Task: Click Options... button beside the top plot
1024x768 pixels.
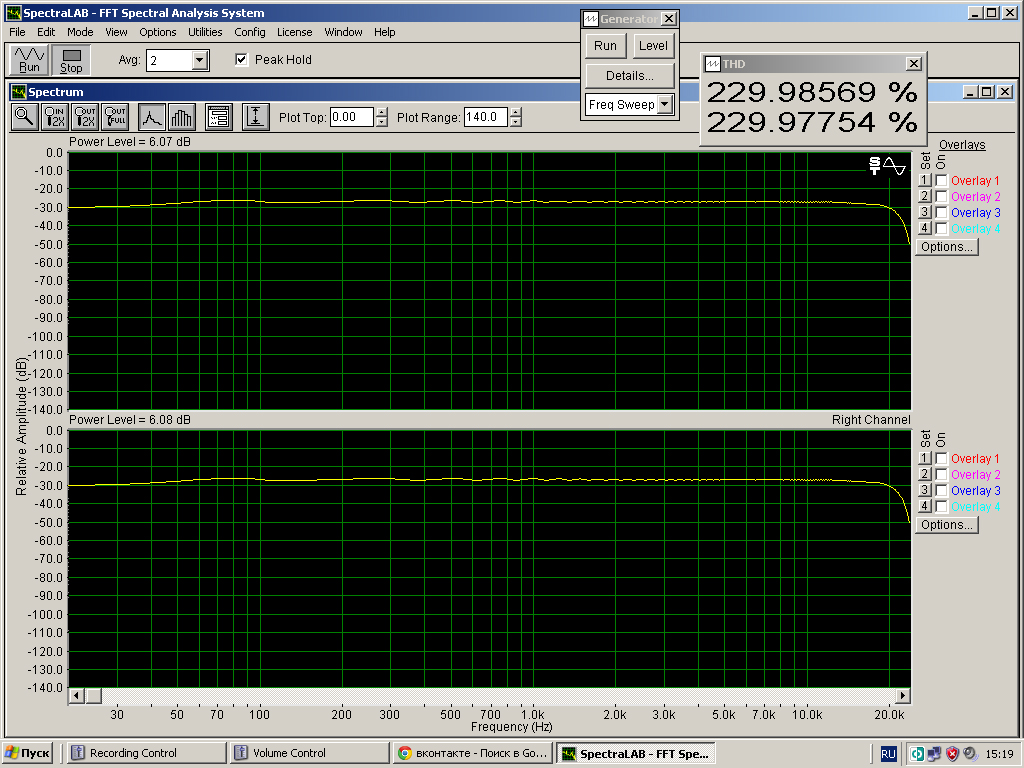Action: [946, 247]
